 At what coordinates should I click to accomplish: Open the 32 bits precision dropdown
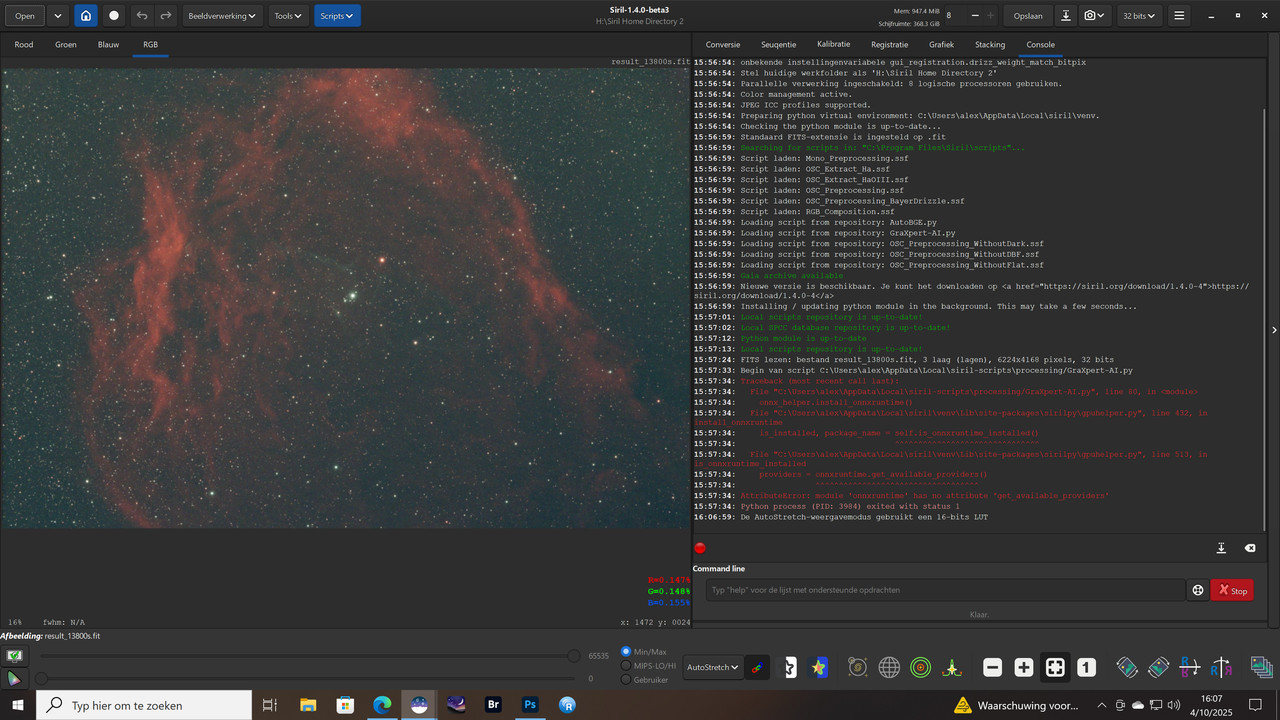click(x=1139, y=15)
